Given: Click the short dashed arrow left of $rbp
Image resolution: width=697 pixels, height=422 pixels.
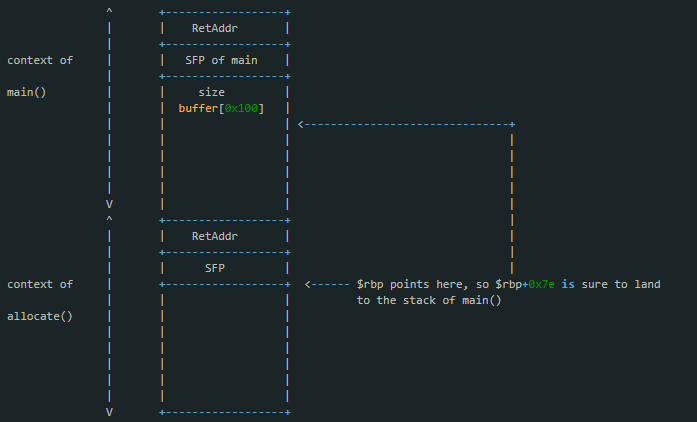Looking at the screenshot, I should [324, 284].
